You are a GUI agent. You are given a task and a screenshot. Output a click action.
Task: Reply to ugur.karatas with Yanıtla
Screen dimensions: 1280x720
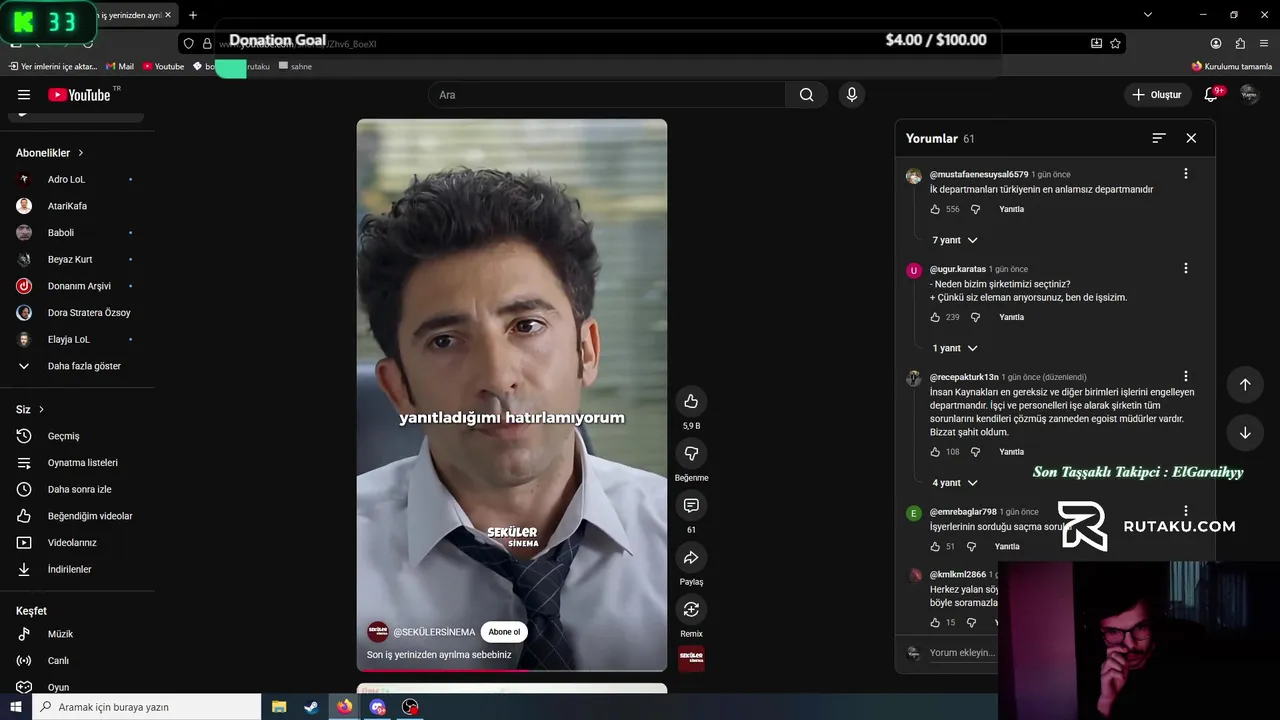pos(1011,318)
